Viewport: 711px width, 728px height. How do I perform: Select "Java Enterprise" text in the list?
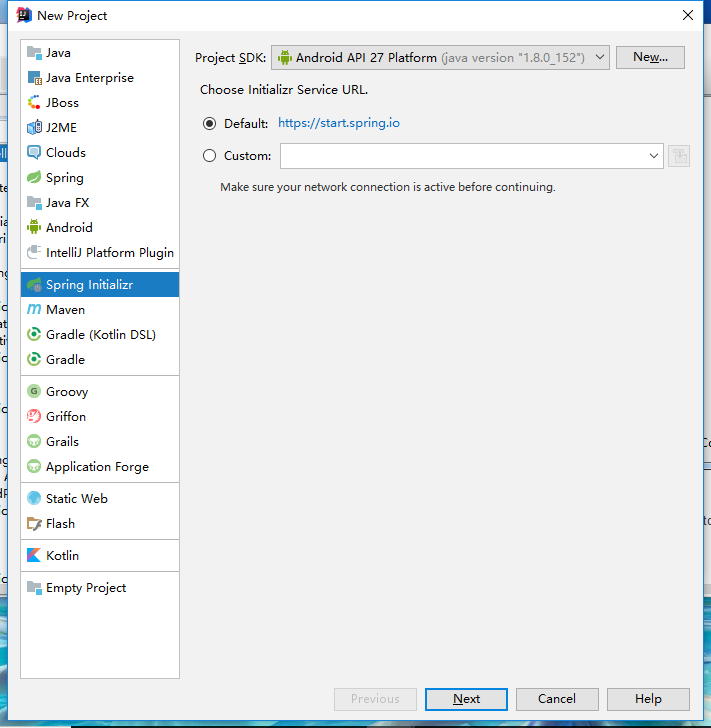(x=90, y=78)
